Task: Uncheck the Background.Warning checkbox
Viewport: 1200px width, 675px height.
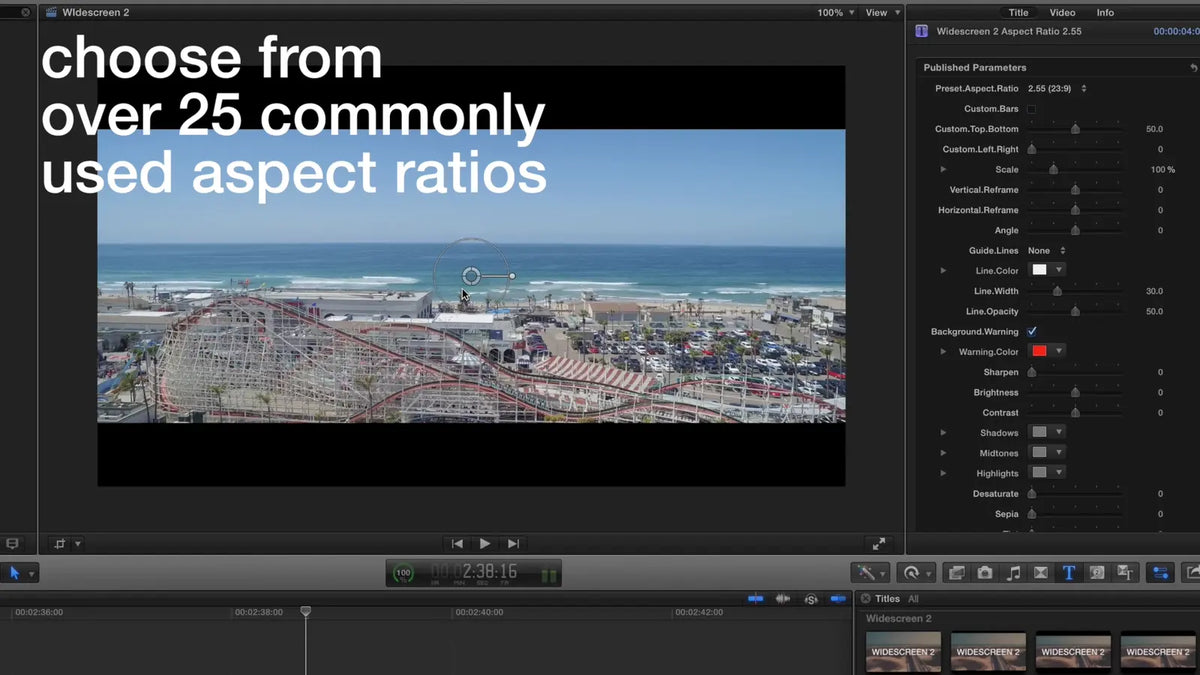Action: coord(1031,331)
